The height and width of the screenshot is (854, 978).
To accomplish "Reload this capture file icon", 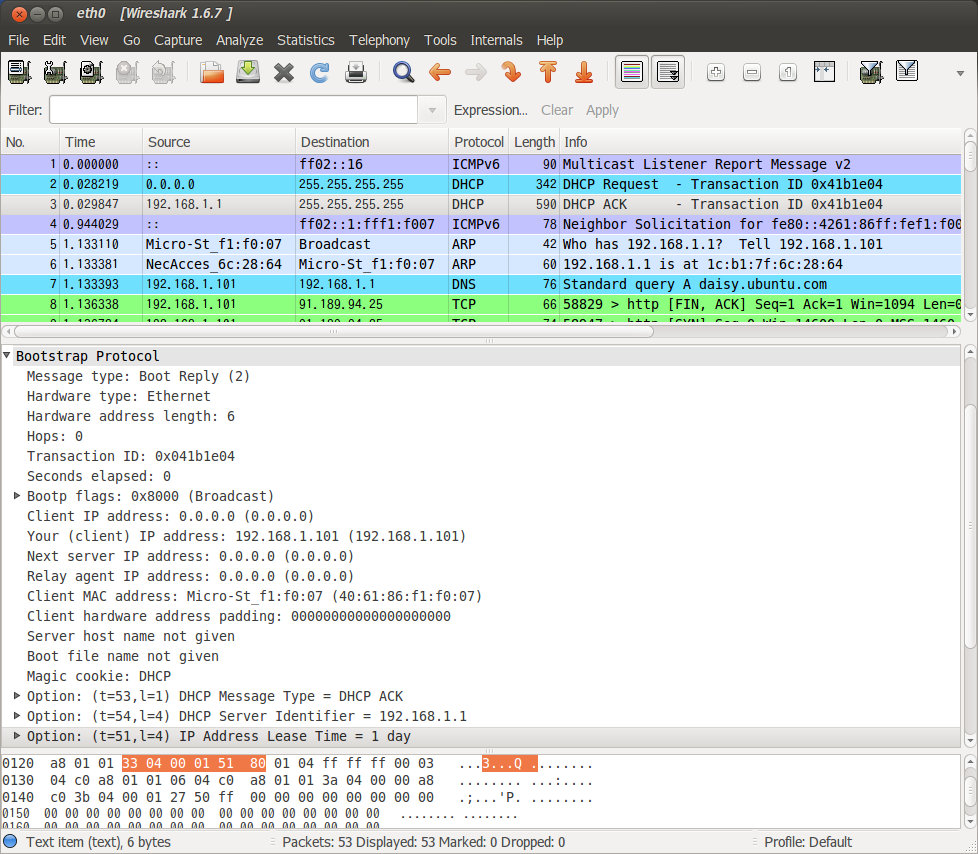I will click(319, 72).
